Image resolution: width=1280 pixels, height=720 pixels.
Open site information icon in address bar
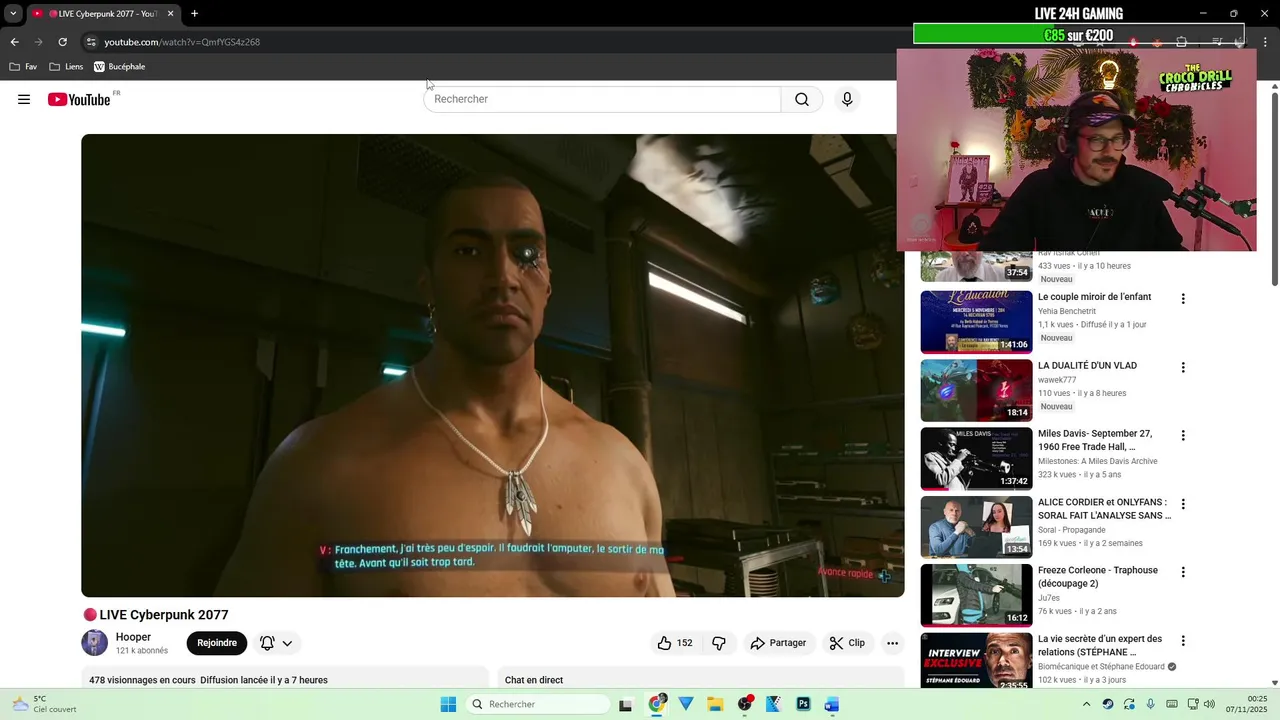click(91, 42)
